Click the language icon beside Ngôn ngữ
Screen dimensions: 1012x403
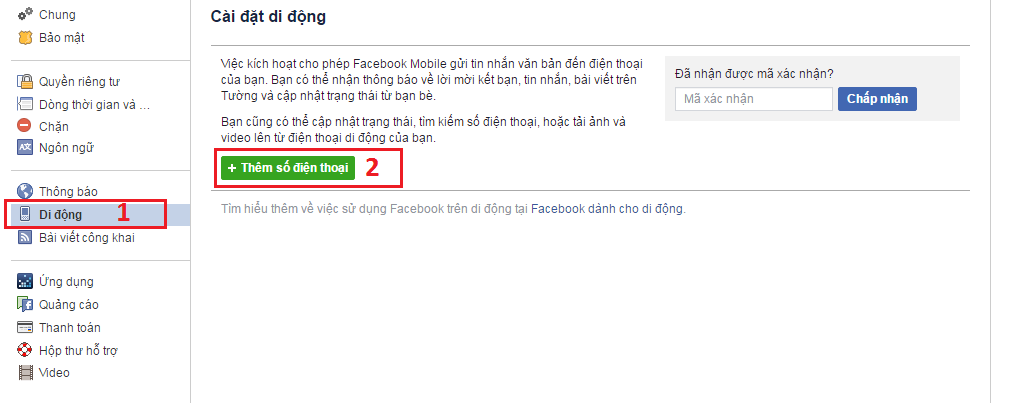[x=25, y=148]
